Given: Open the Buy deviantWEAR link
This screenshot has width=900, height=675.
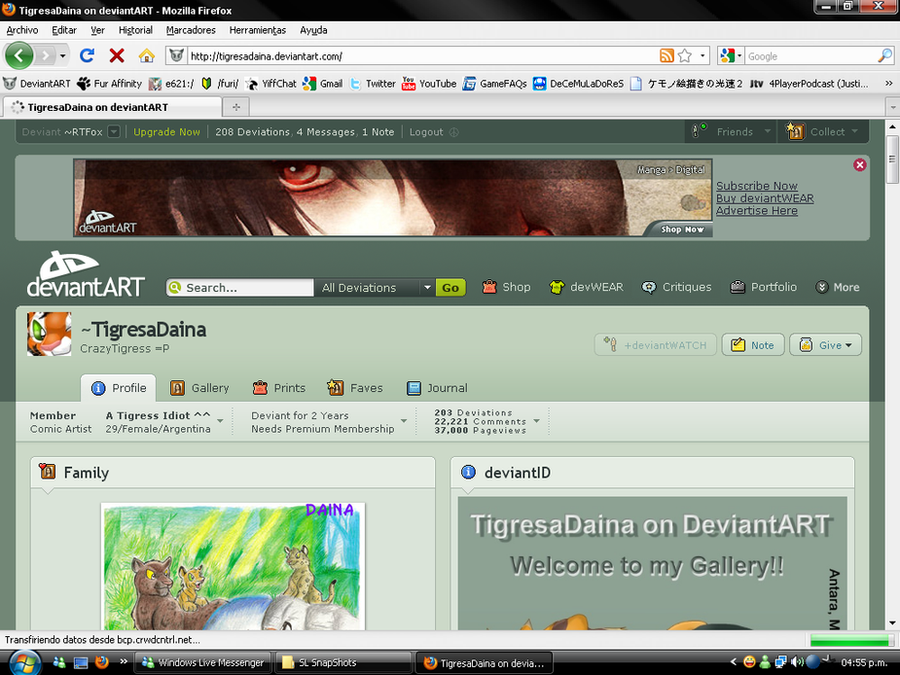Looking at the screenshot, I should pos(765,198).
